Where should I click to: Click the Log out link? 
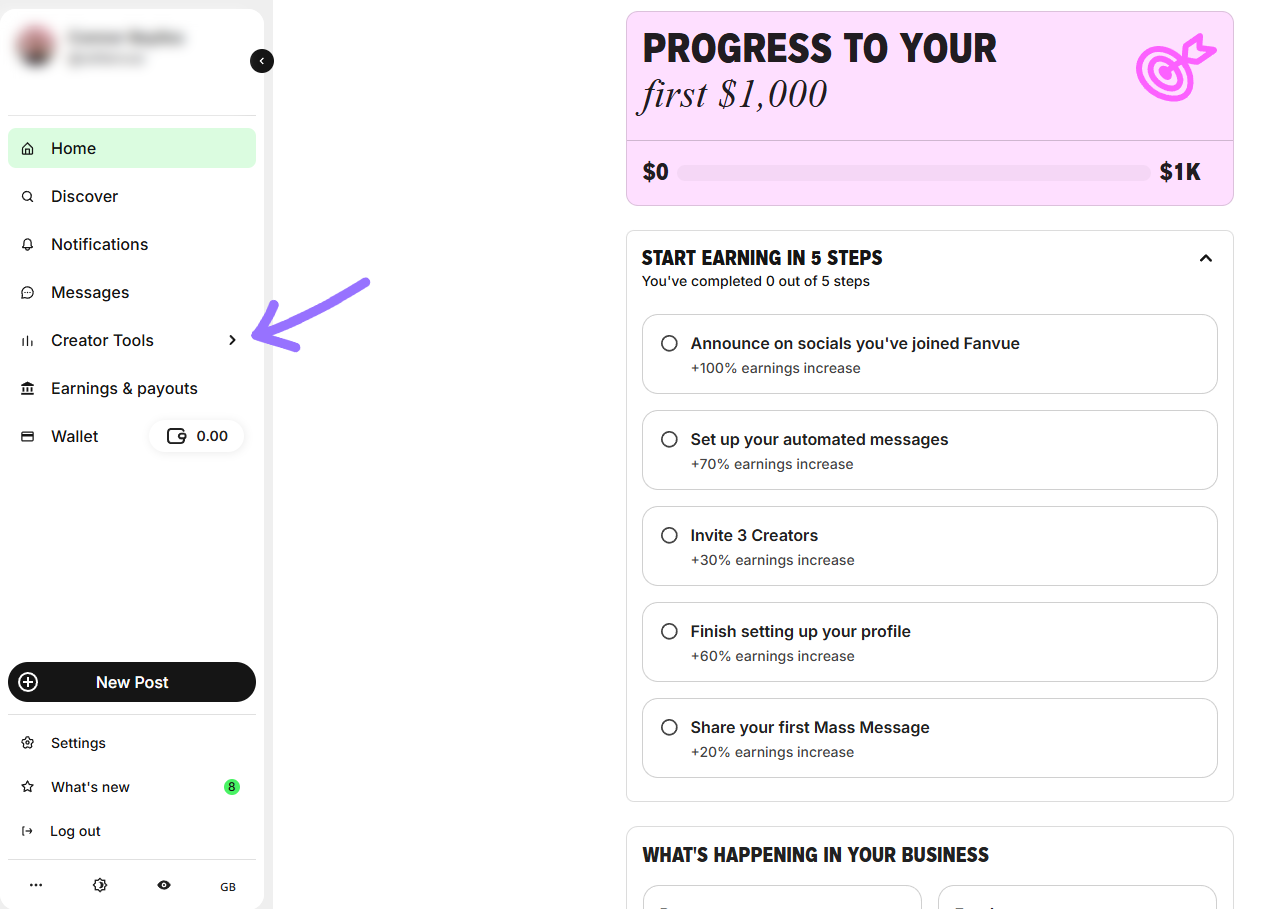[75, 831]
